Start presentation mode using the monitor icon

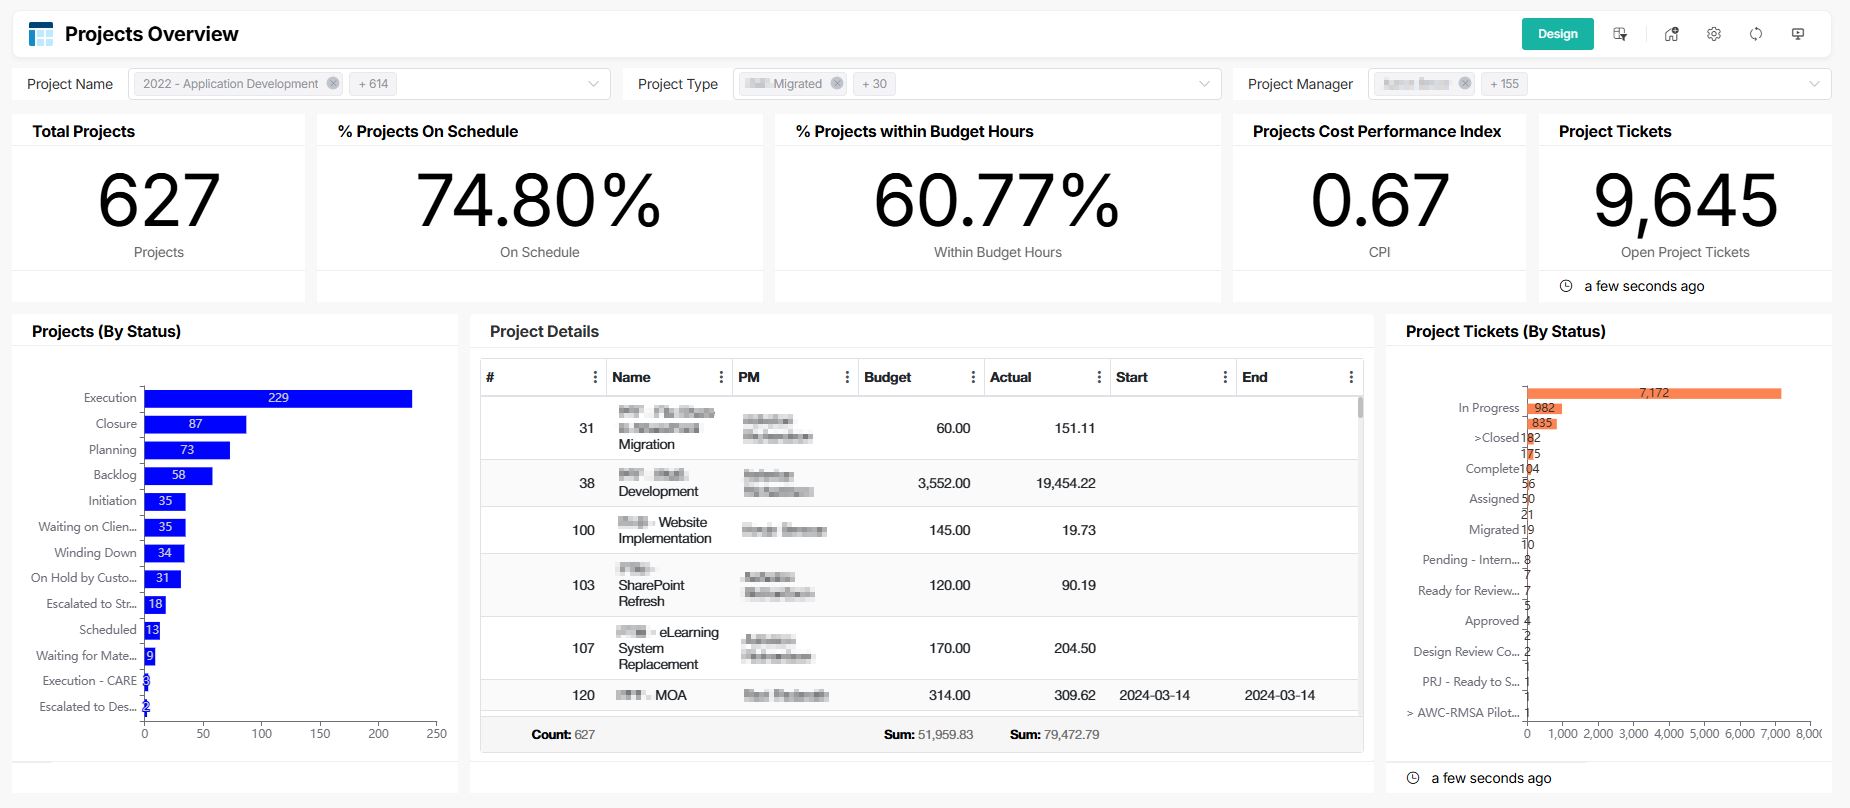click(x=1797, y=34)
